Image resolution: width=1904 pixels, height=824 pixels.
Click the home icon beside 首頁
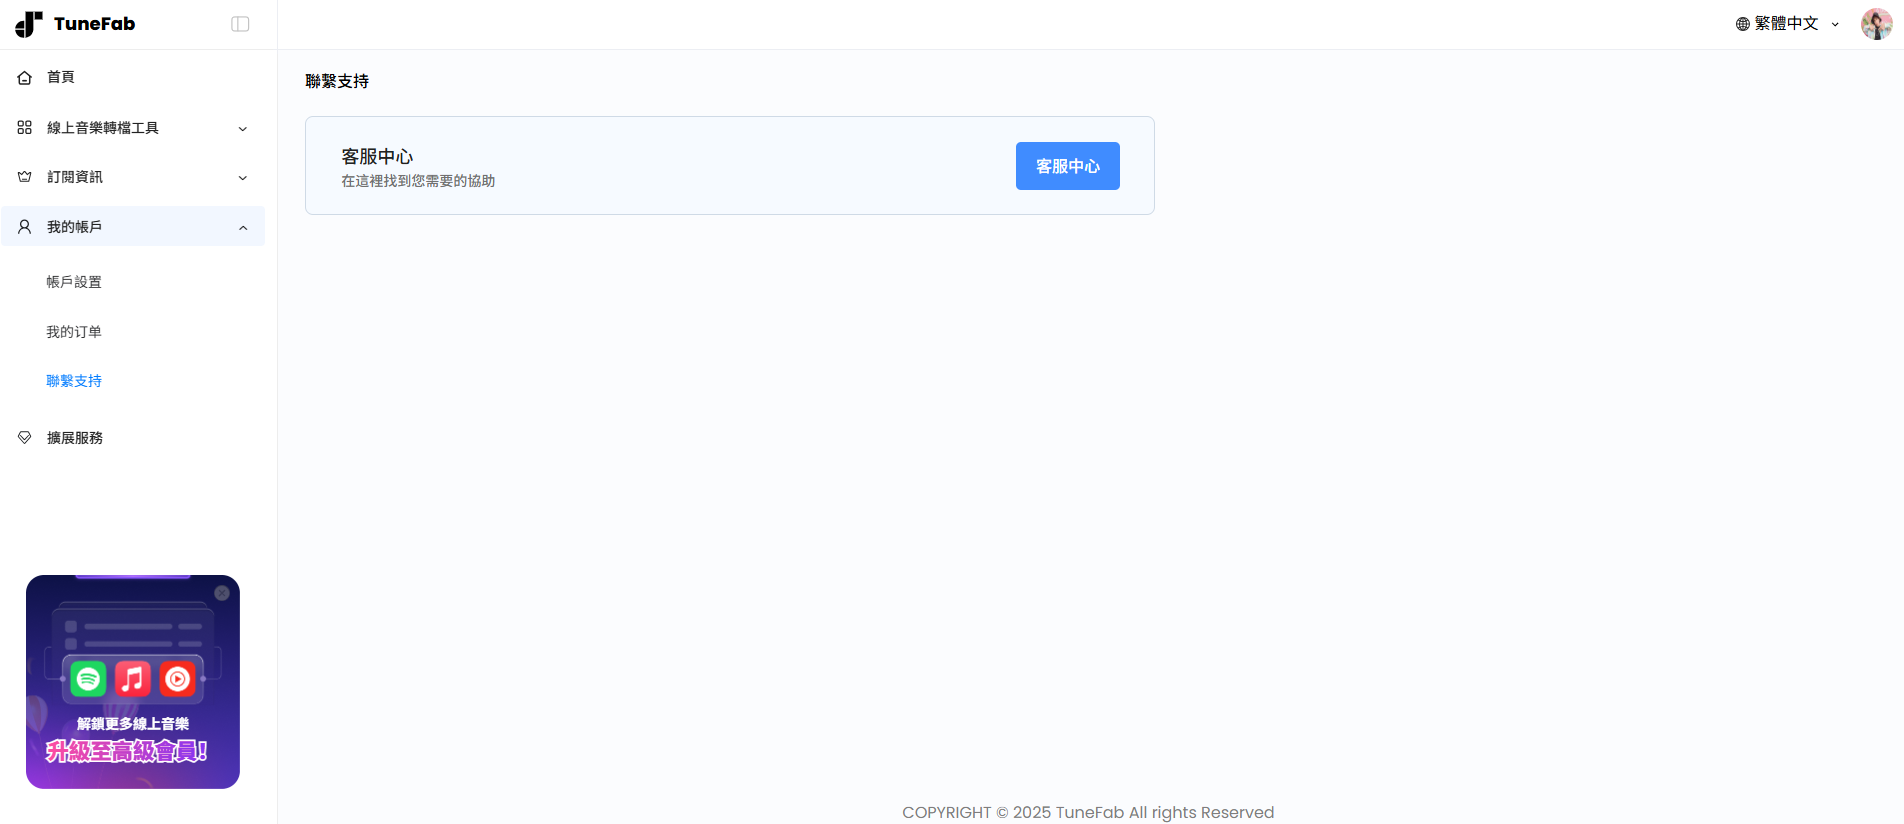point(25,78)
